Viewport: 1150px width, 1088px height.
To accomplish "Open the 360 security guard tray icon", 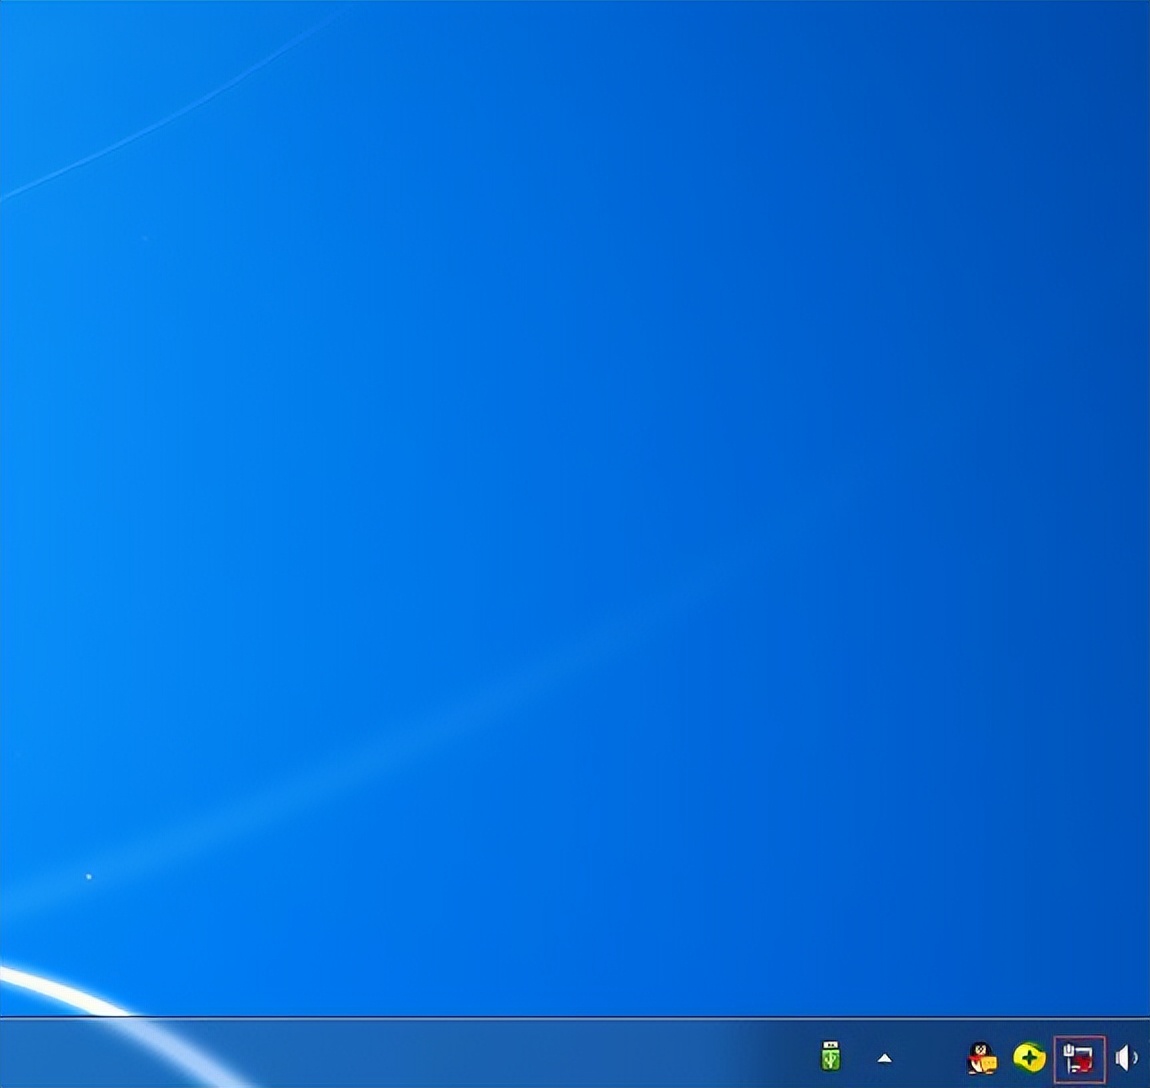I will [1028, 1057].
